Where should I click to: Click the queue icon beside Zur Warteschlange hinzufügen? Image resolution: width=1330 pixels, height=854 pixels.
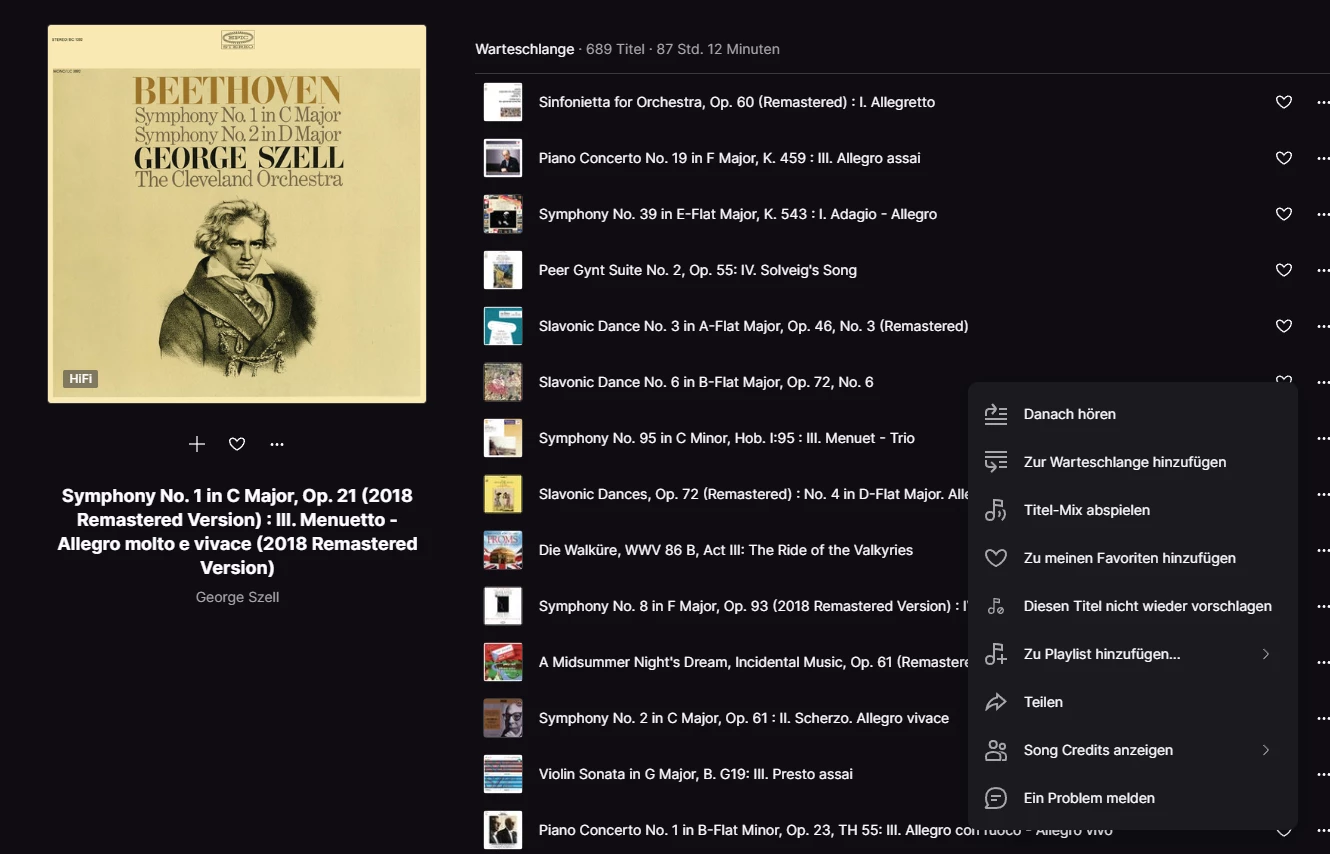pyautogui.click(x=996, y=462)
